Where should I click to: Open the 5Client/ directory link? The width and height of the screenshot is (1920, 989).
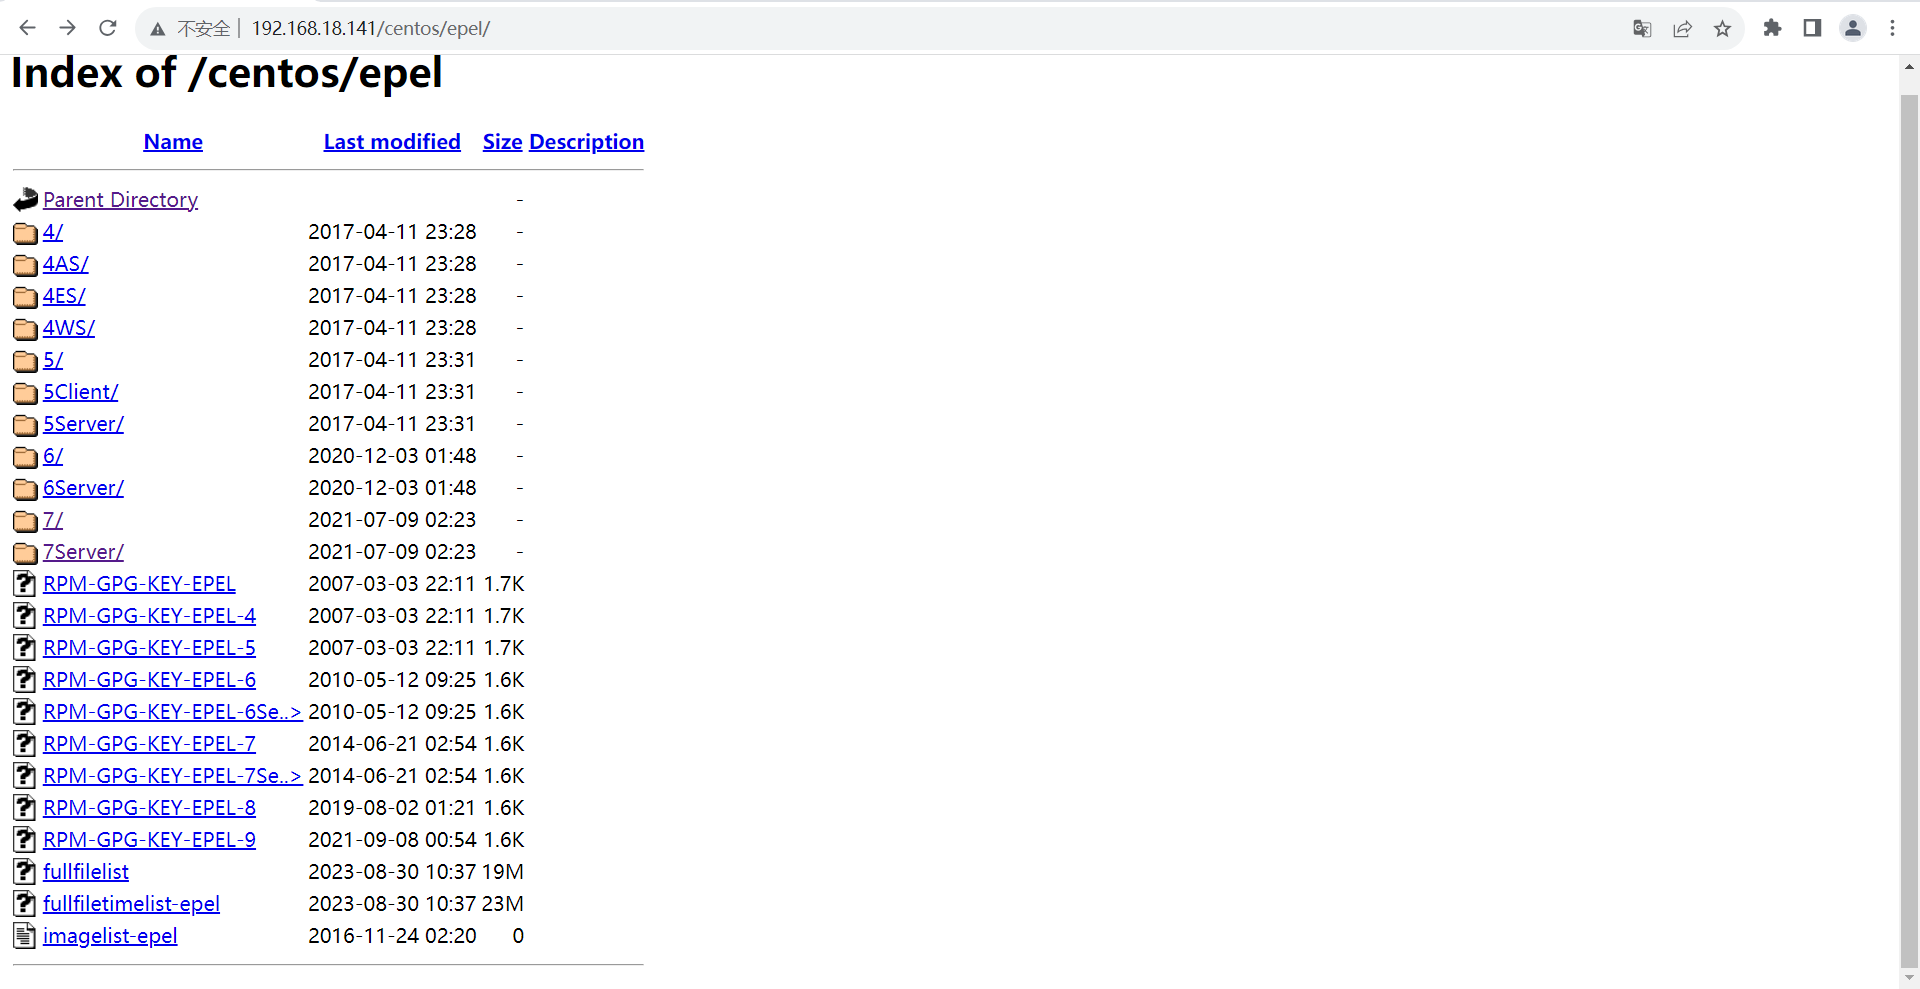click(x=80, y=392)
